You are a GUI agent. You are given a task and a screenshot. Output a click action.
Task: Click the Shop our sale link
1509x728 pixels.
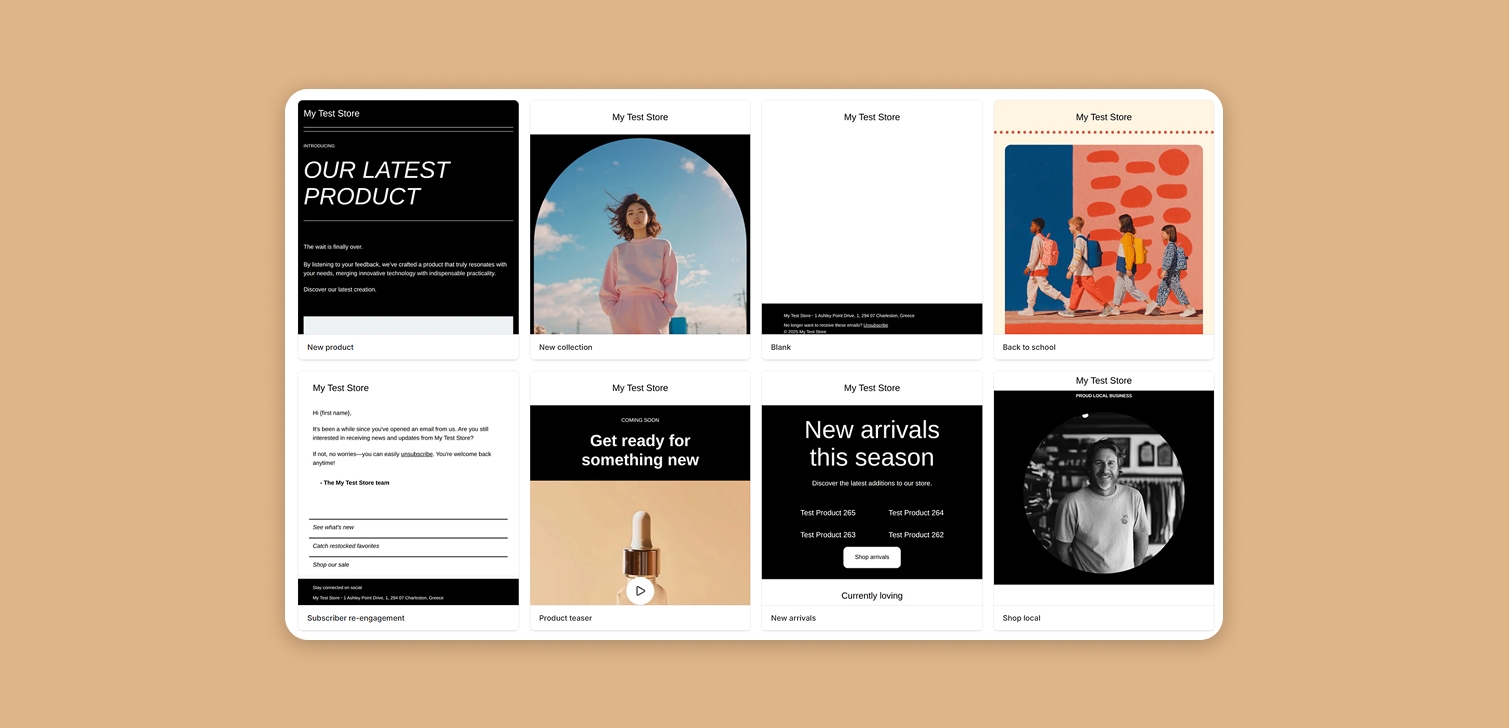tap(331, 565)
